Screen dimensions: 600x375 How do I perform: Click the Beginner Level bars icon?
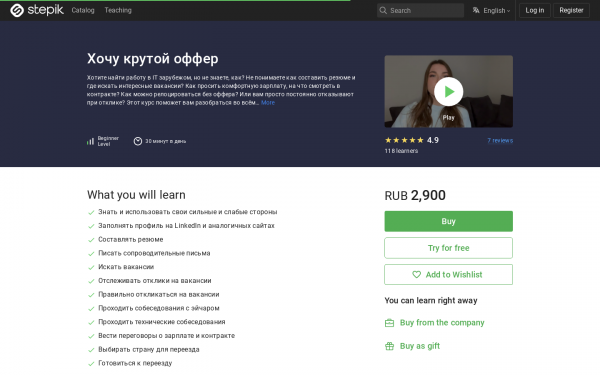point(90,142)
